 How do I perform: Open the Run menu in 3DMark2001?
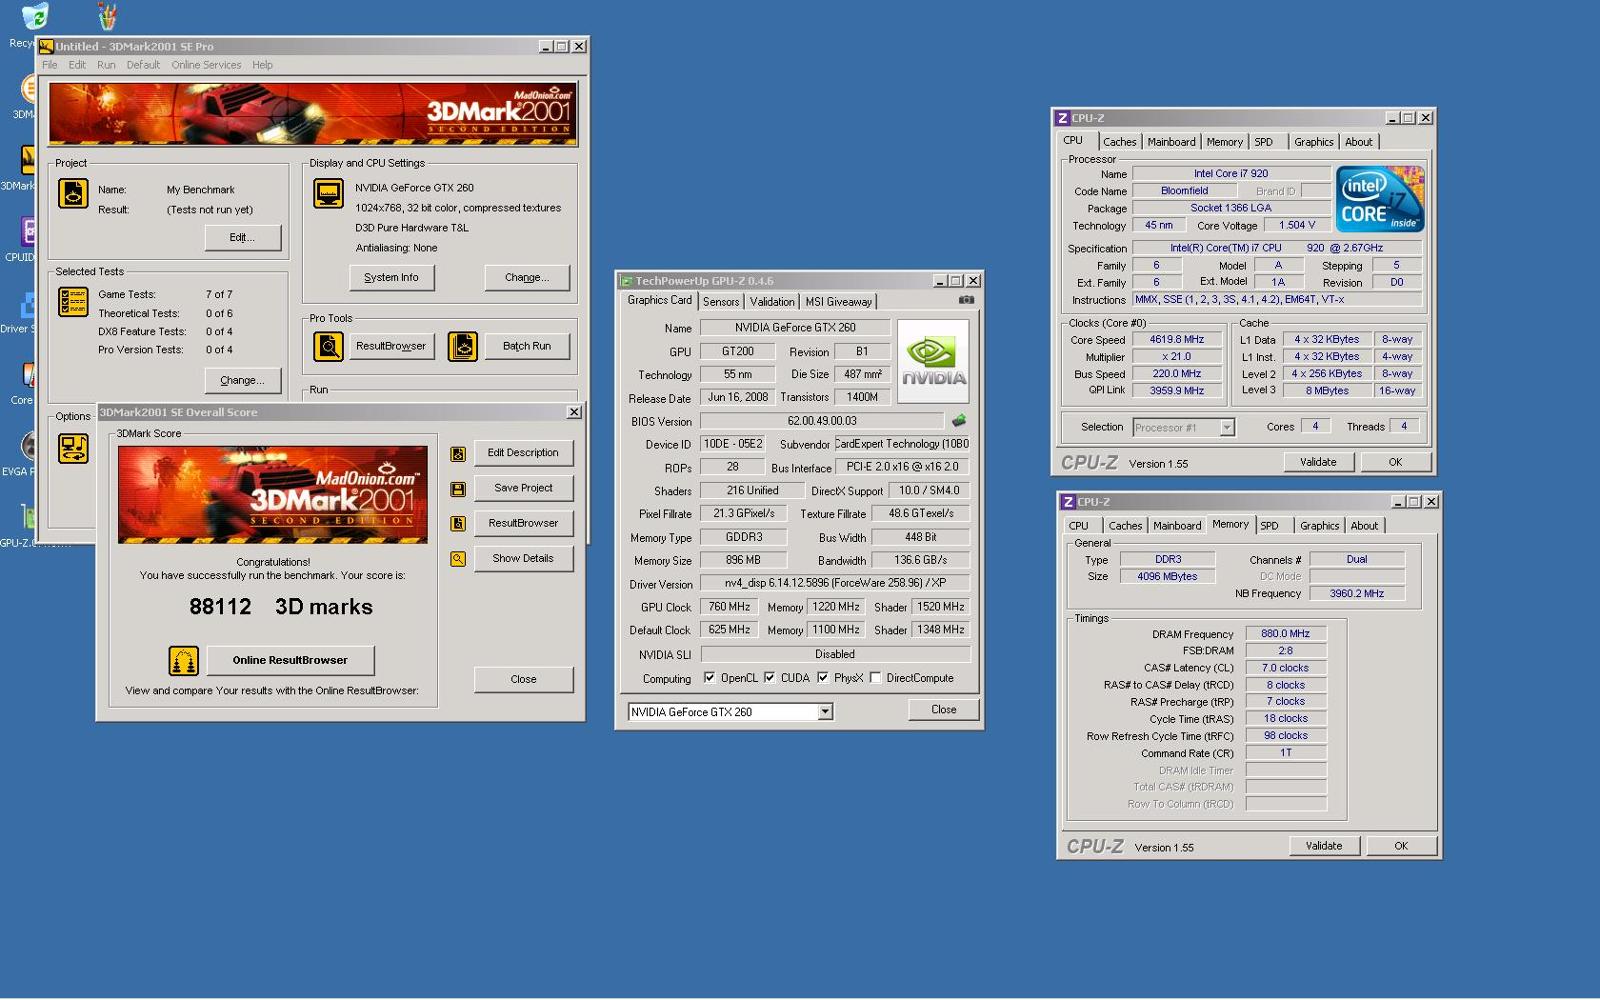(x=106, y=65)
